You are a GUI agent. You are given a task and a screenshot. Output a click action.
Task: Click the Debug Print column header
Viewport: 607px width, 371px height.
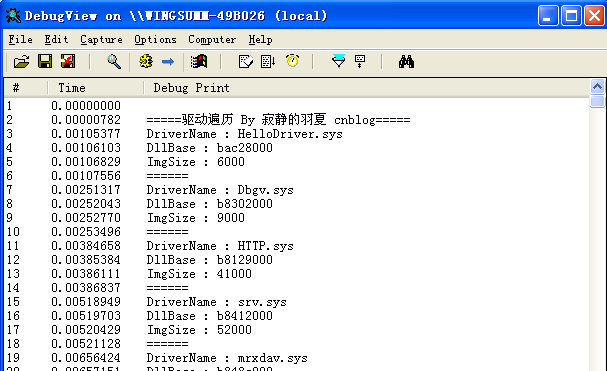click(366, 88)
